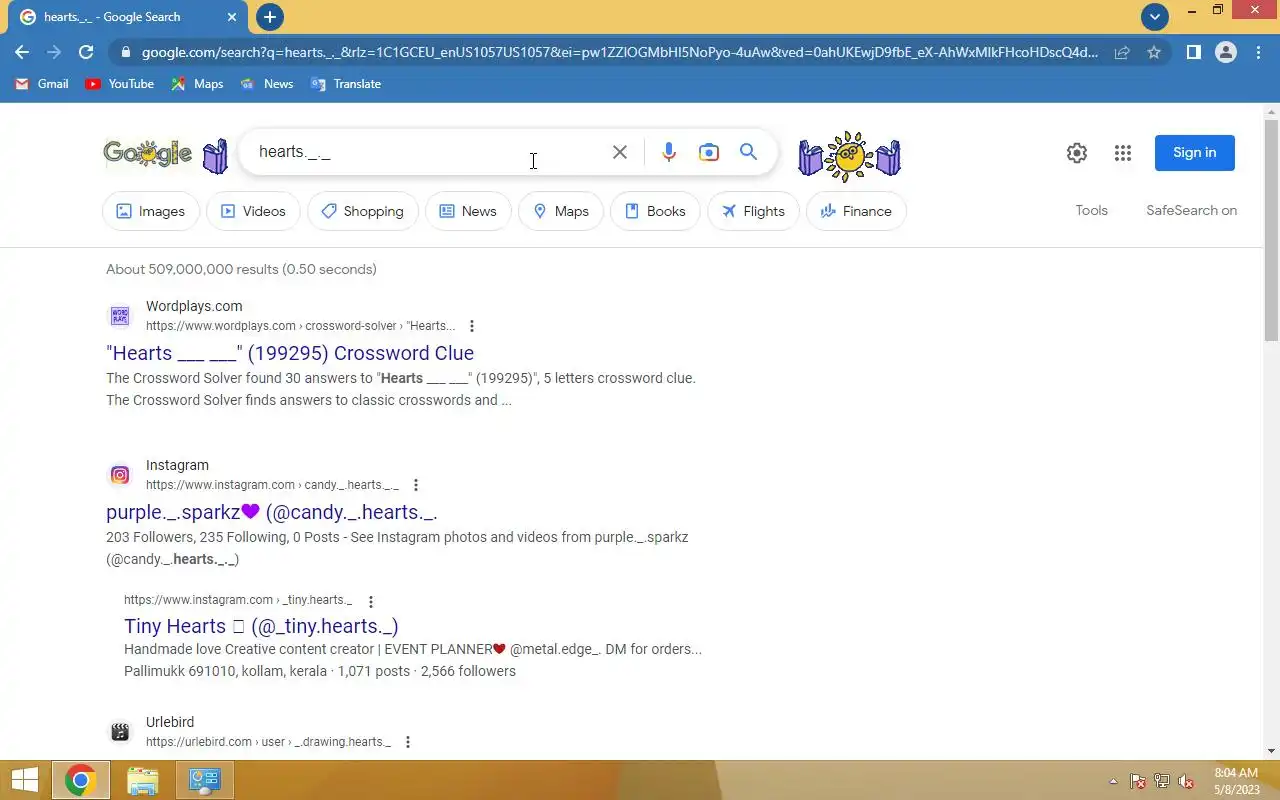The image size is (1280, 800).
Task: Click the browser address bar URL
Action: (x=618, y=52)
